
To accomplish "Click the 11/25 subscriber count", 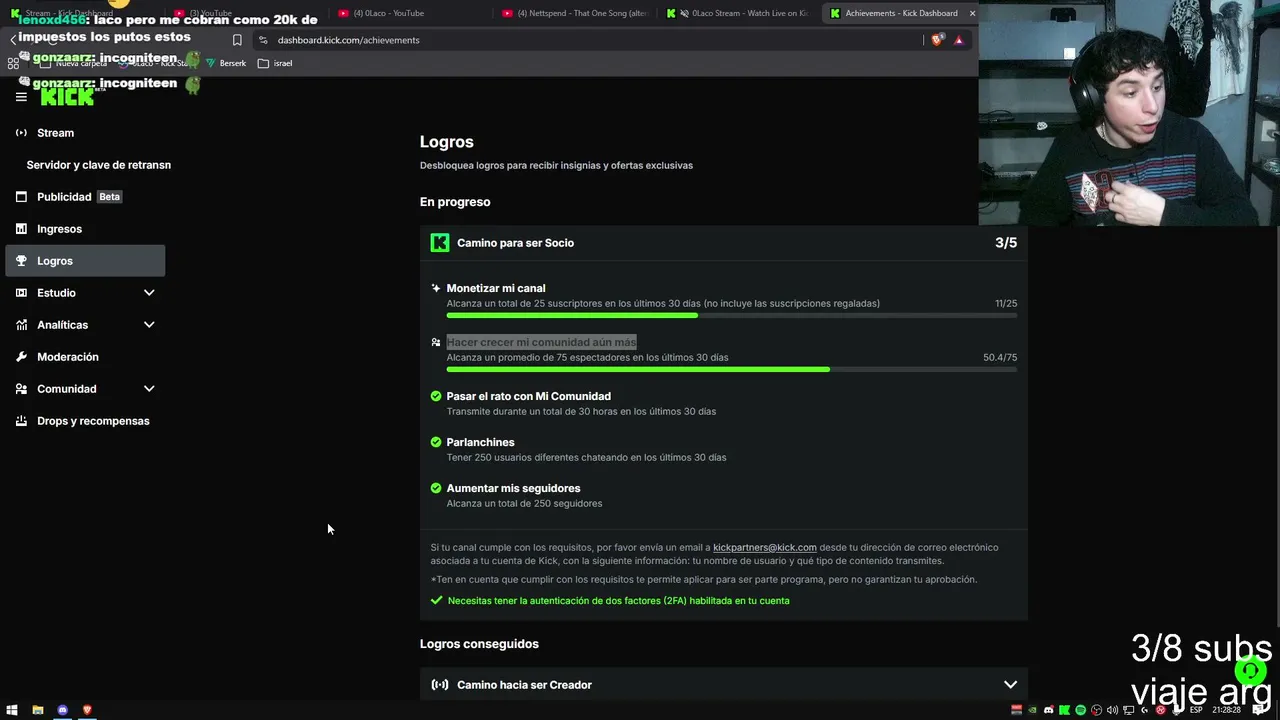I will point(1006,303).
